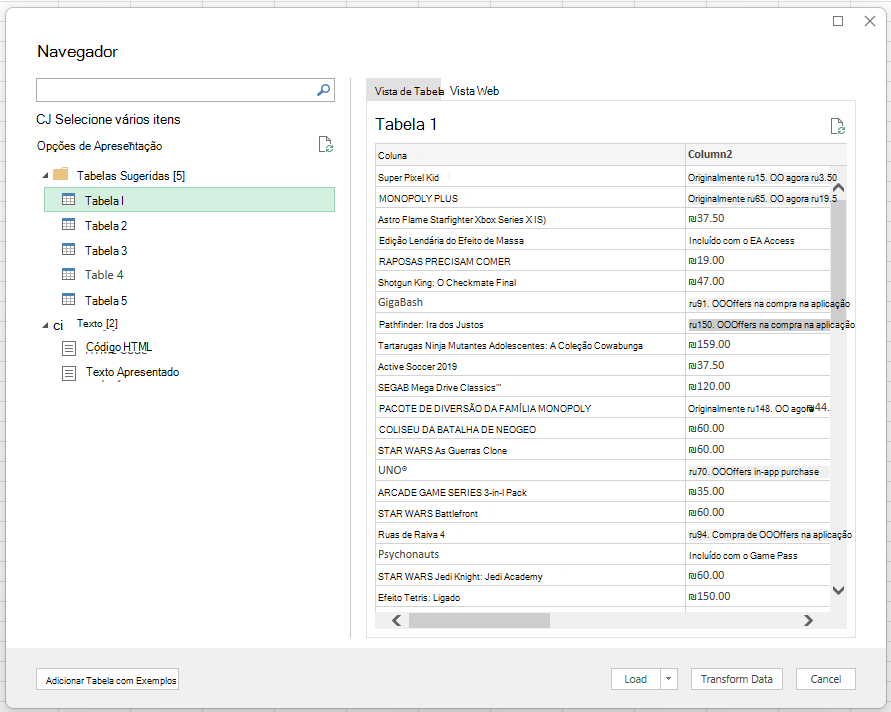Viewport: 891px width, 712px height.
Task: Select Table 4 in the tree
Action: click(104, 275)
